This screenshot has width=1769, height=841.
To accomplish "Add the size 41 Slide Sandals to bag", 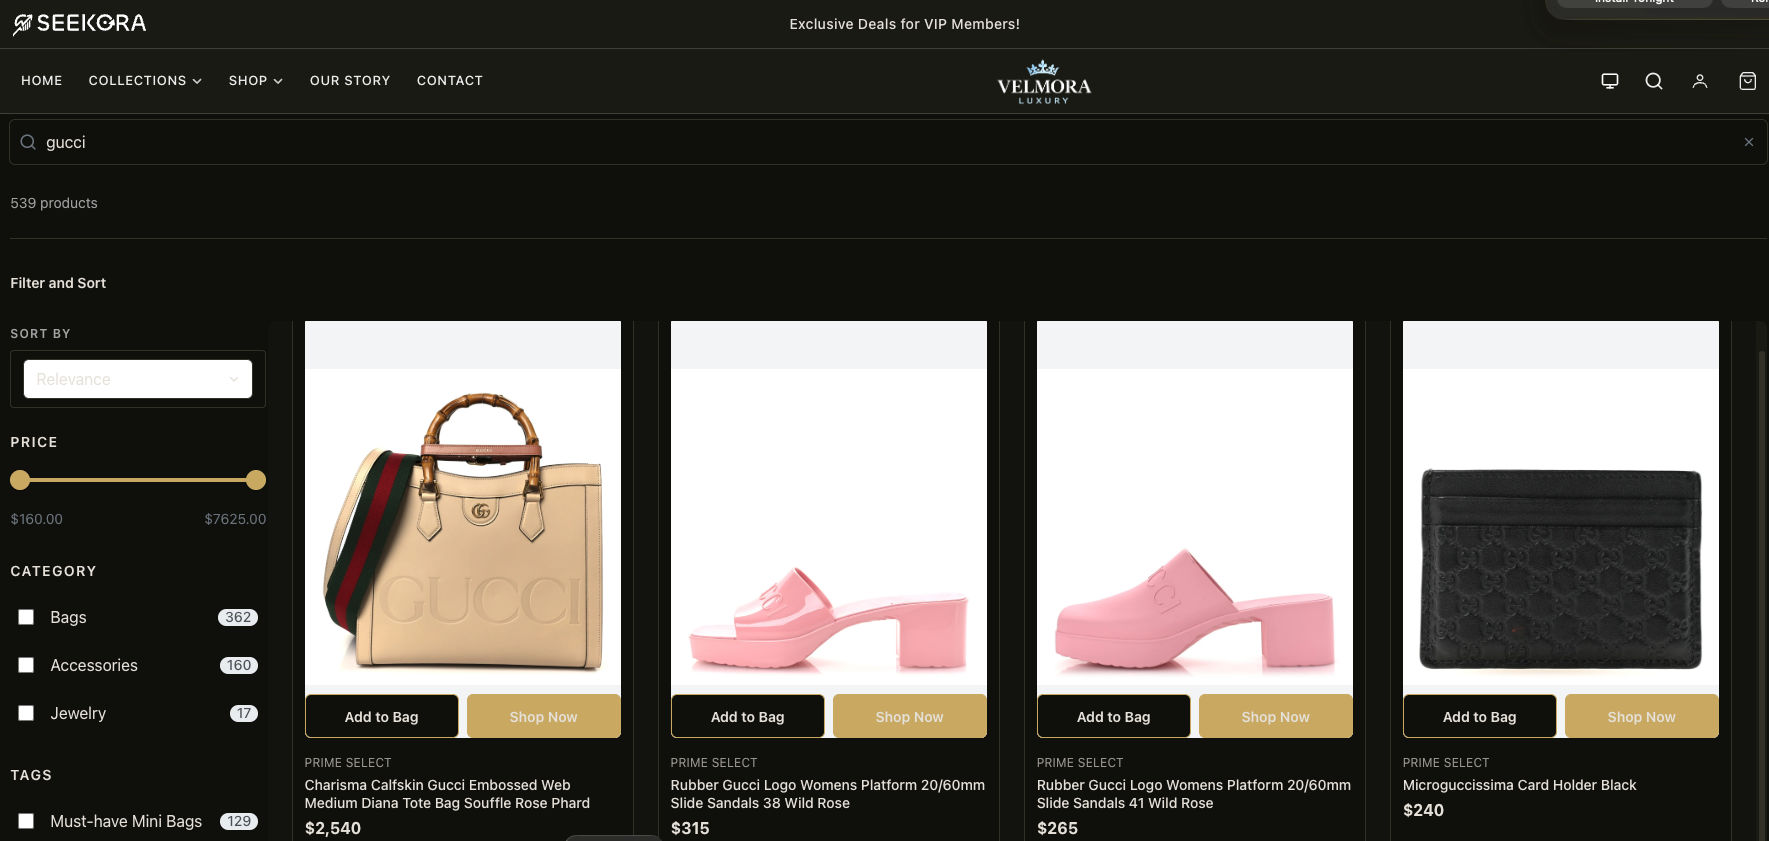I will point(1114,716).
